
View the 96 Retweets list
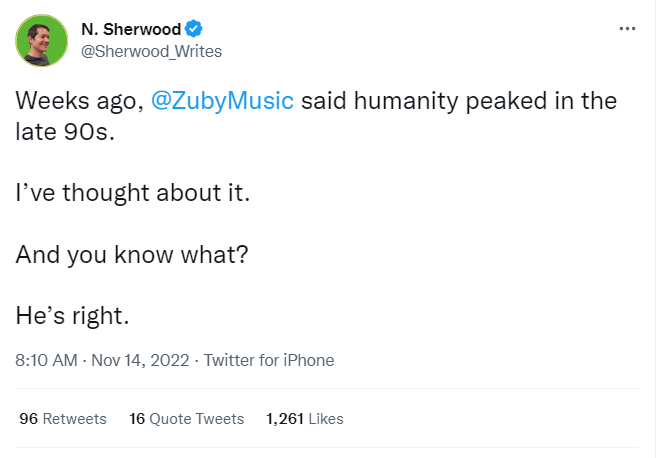[63, 419]
